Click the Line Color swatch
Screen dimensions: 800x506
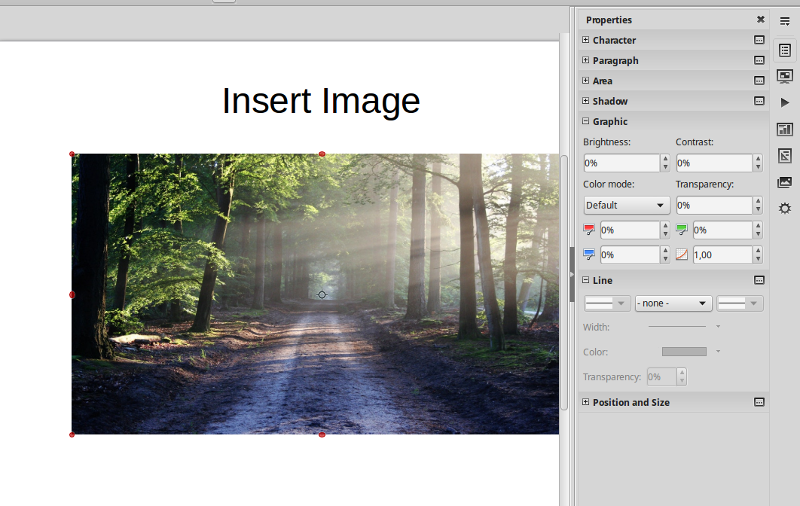[x=685, y=352]
